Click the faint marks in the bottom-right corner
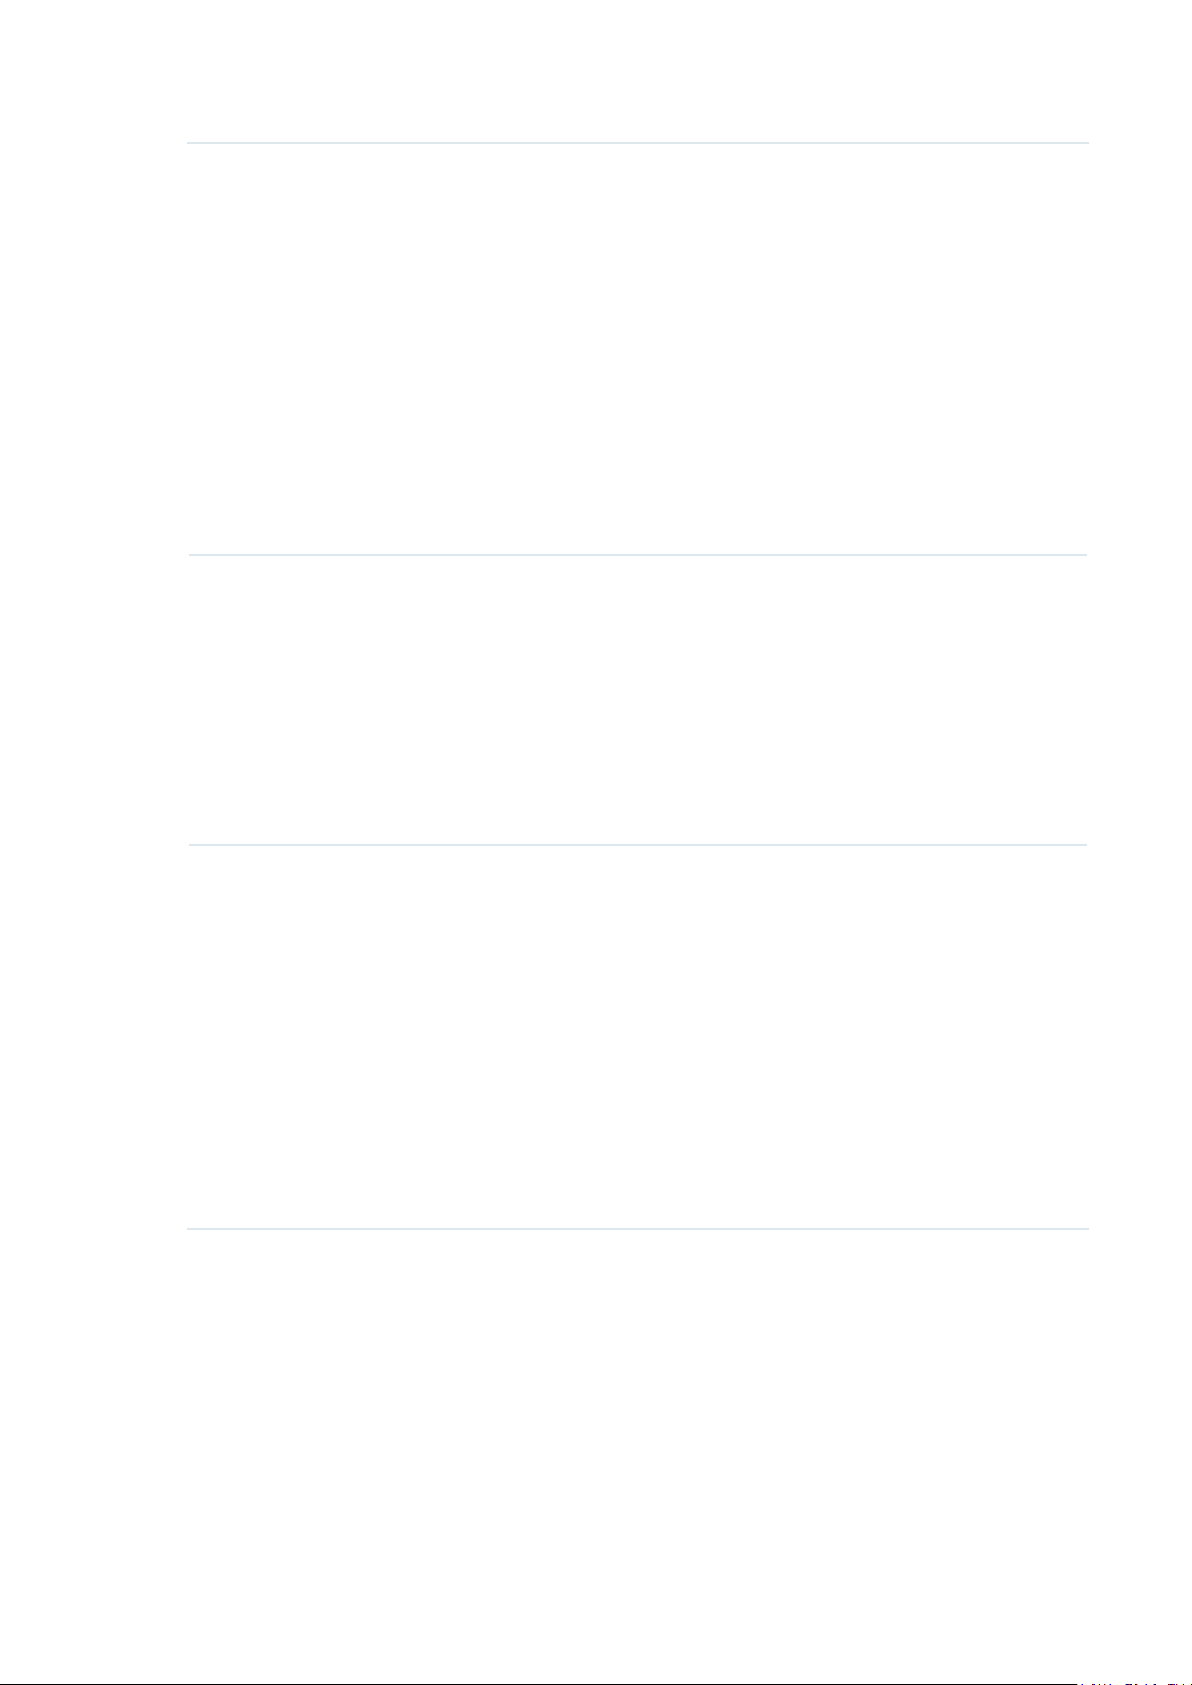This screenshot has height=1685, width=1192. [x=1133, y=1682]
